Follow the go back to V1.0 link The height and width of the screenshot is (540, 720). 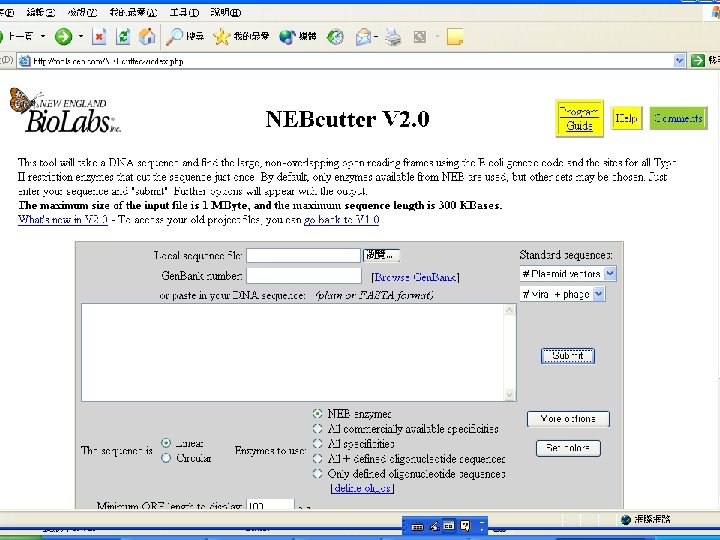(342, 219)
